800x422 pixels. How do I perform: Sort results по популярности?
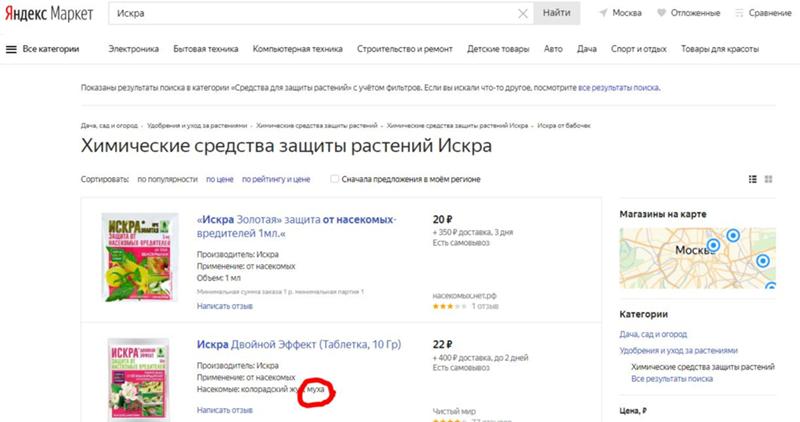[x=167, y=179]
